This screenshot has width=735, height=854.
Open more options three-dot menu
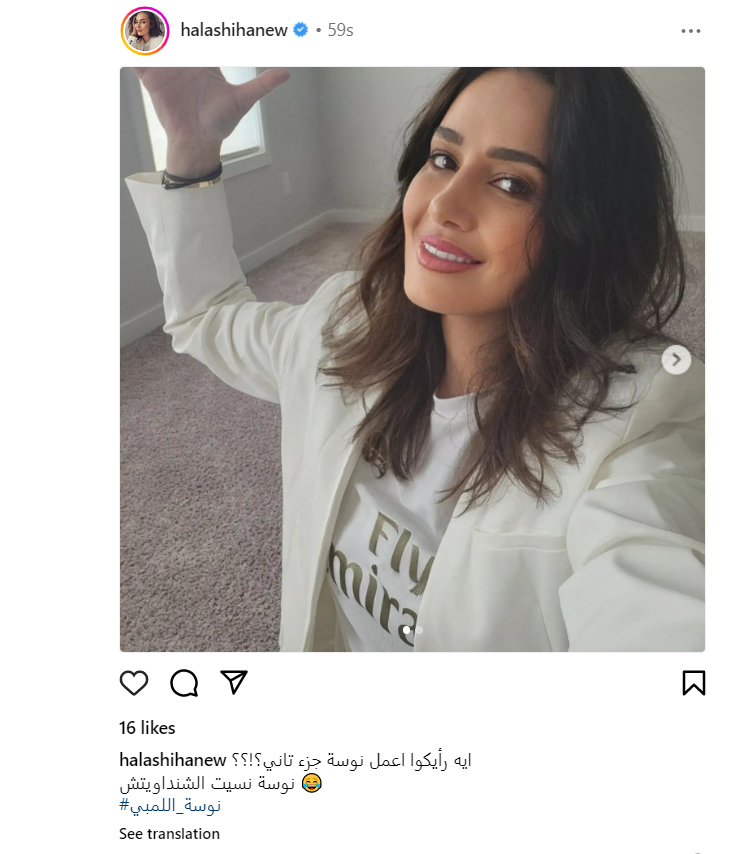click(691, 31)
